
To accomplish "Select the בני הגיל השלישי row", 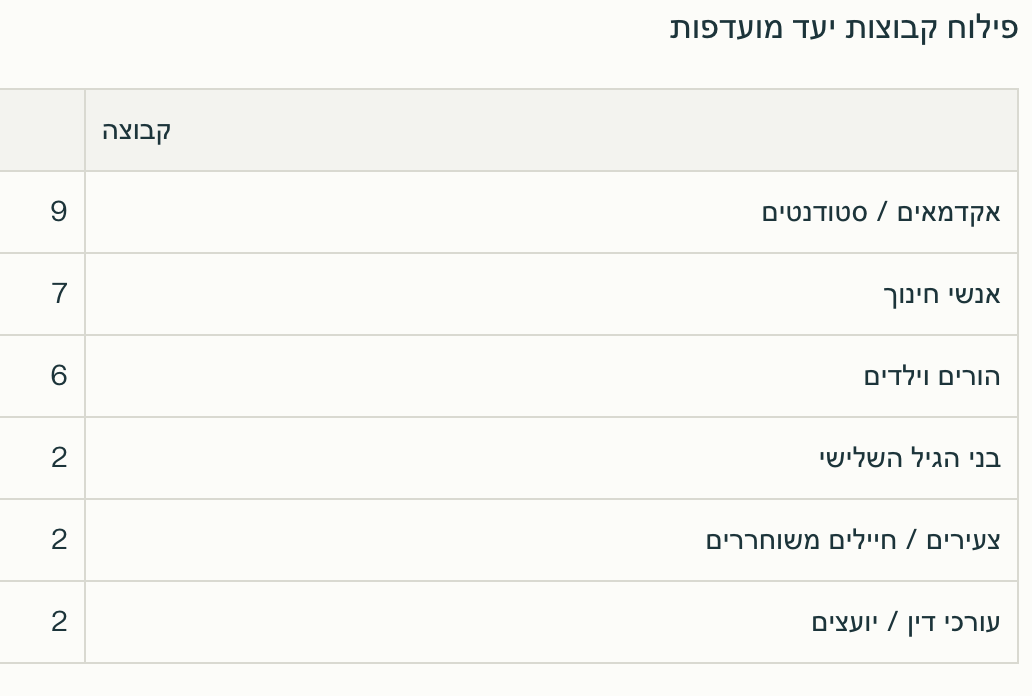I will pyautogui.click(x=509, y=458).
